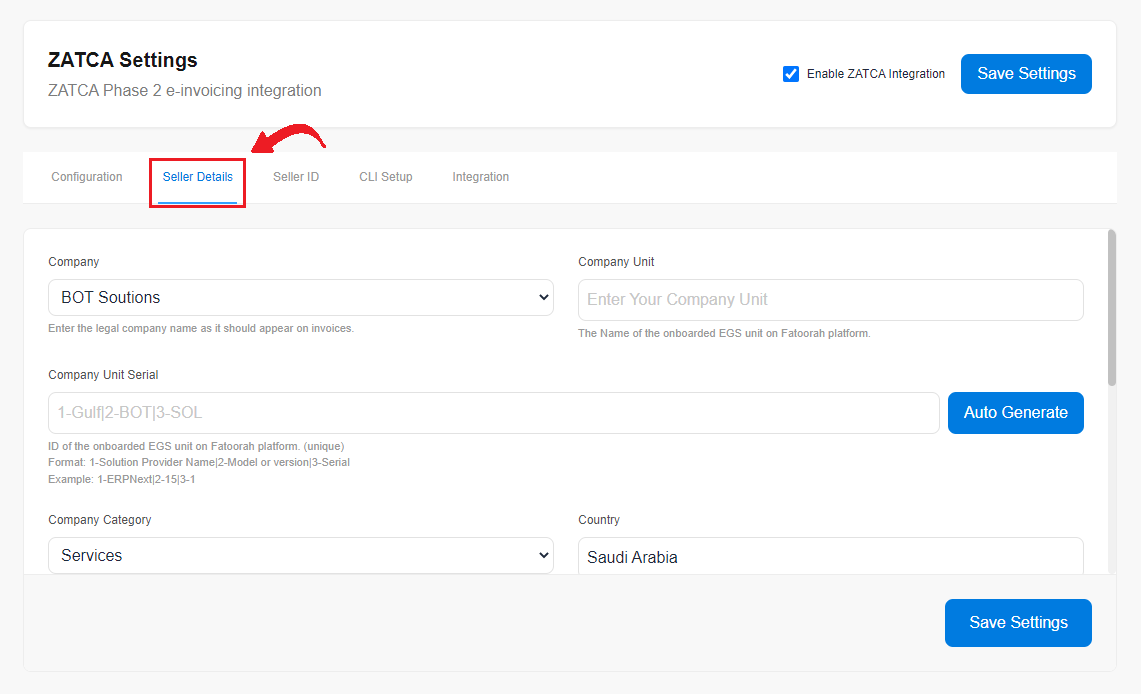Click Save Settings in the header card
The height and width of the screenshot is (694, 1141).
tap(1026, 74)
